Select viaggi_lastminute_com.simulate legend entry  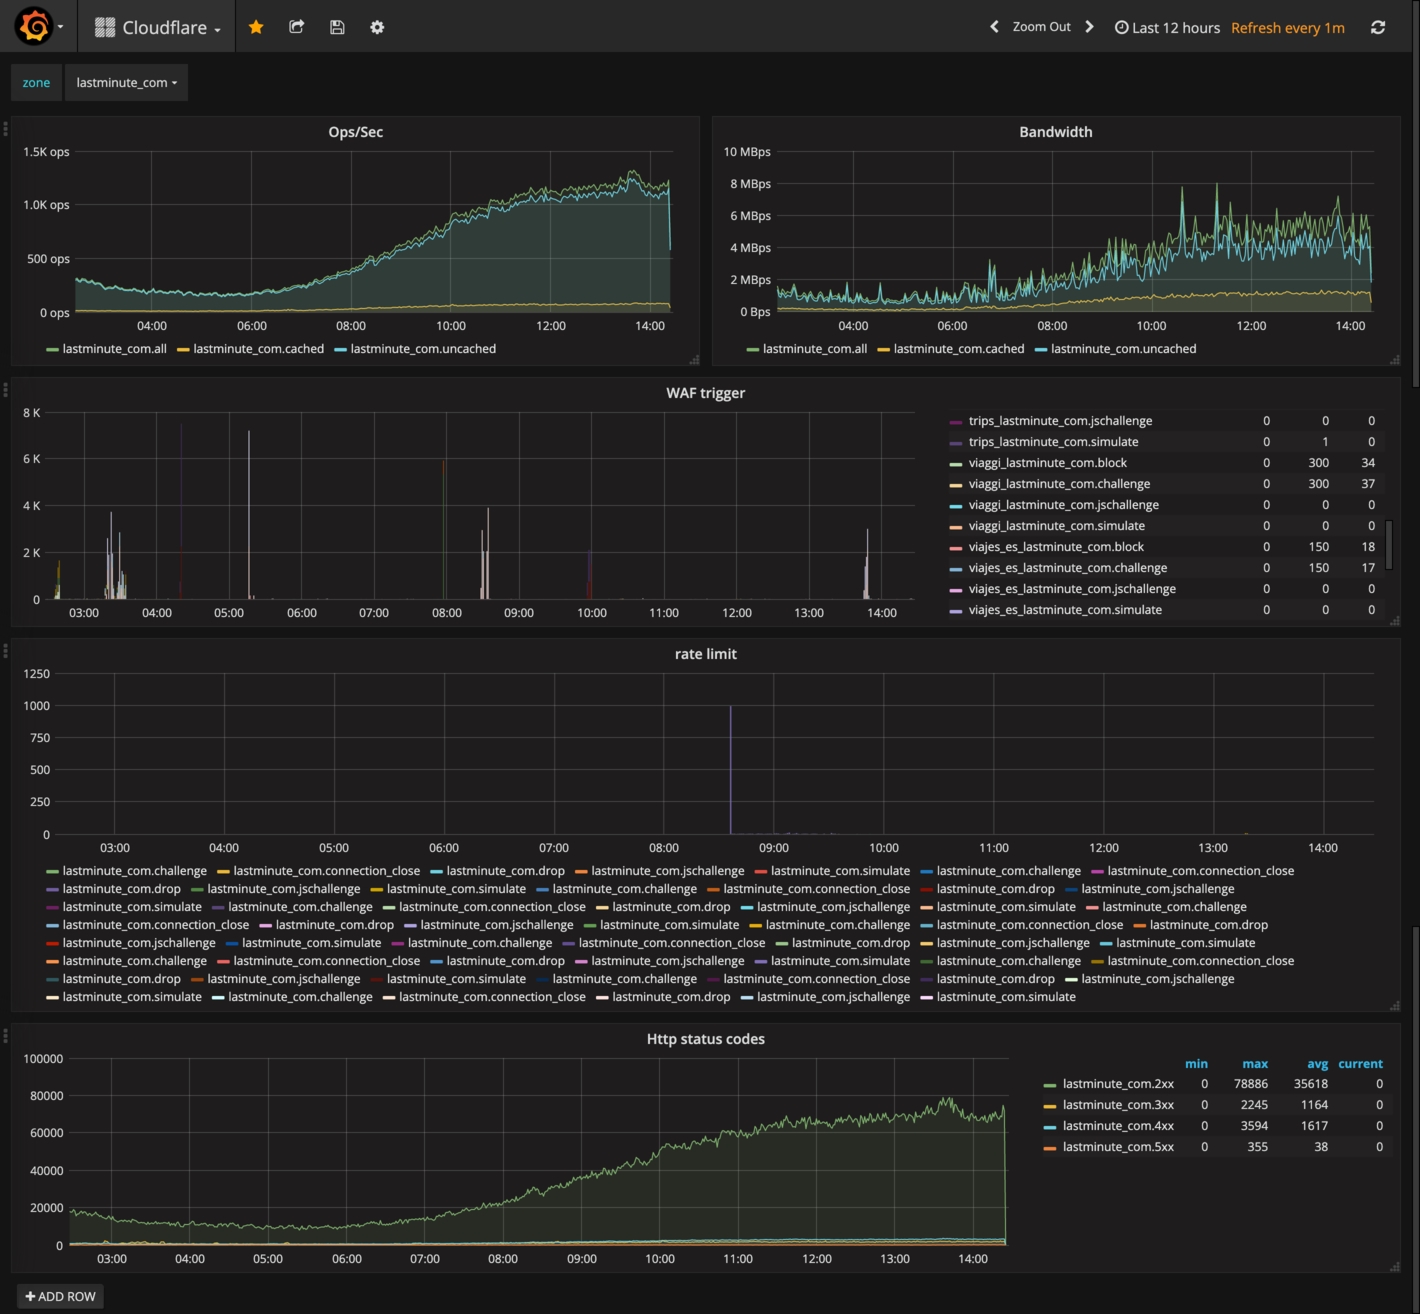click(x=1057, y=526)
